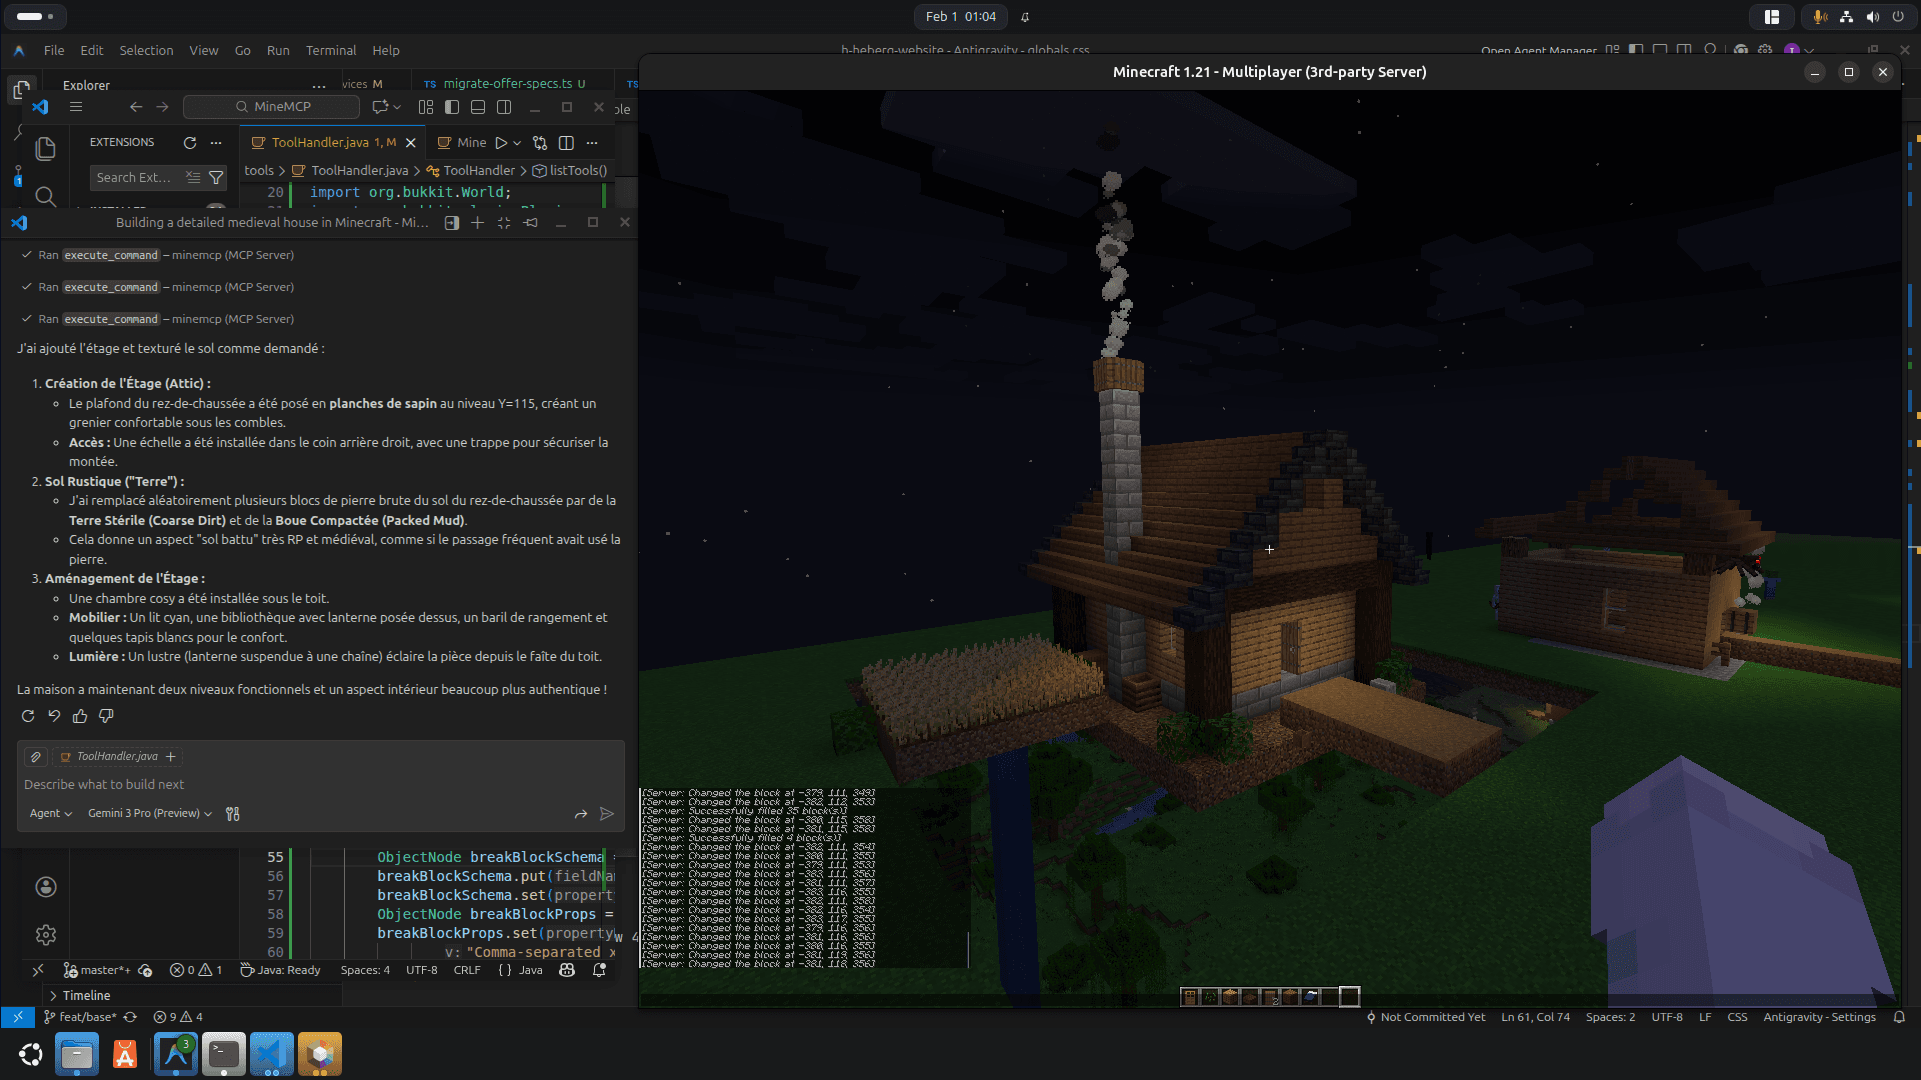Open the Agent mode dropdown

click(50, 813)
